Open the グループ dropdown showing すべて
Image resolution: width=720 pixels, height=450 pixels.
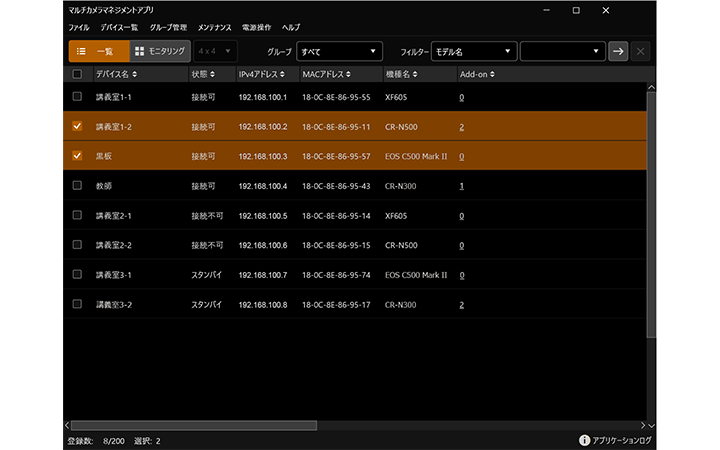(339, 51)
